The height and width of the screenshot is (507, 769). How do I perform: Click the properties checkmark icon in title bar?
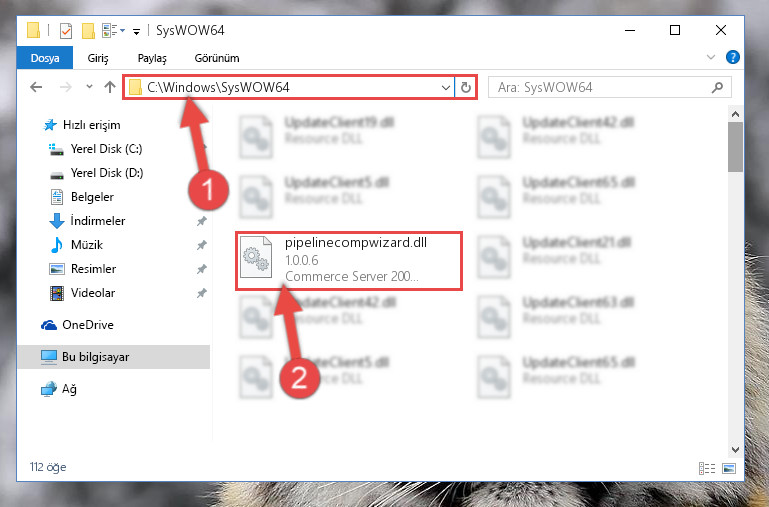click(66, 31)
